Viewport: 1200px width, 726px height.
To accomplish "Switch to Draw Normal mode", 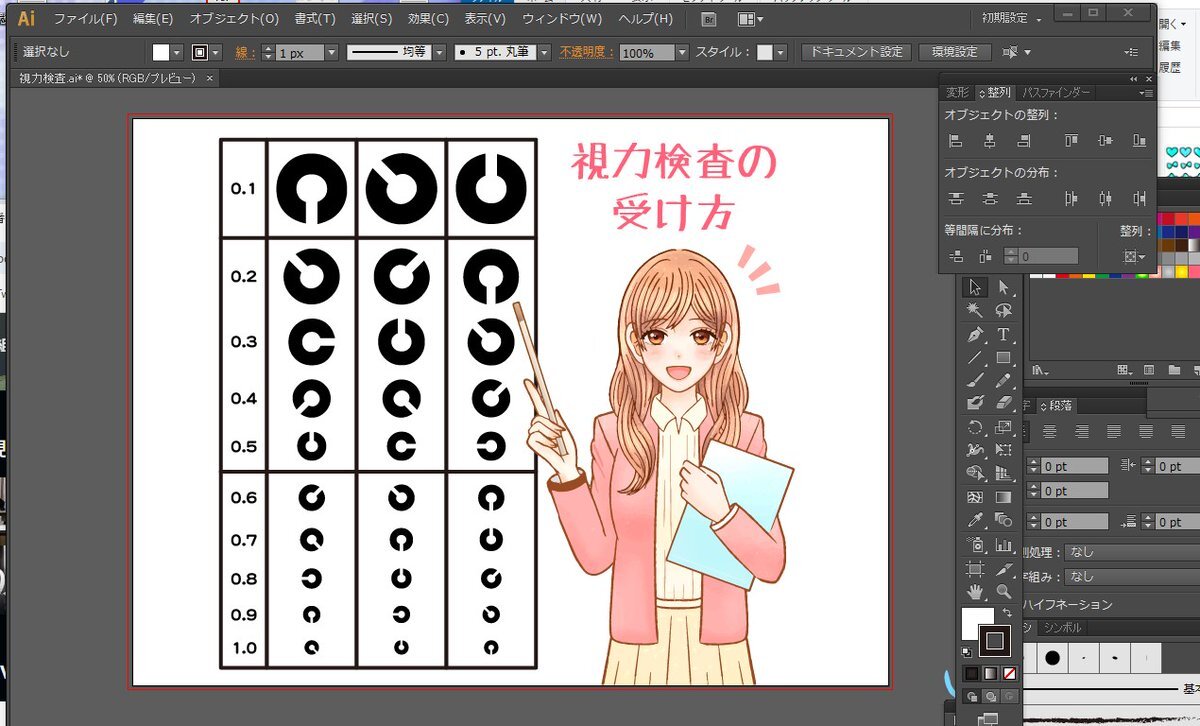I will pos(971,696).
